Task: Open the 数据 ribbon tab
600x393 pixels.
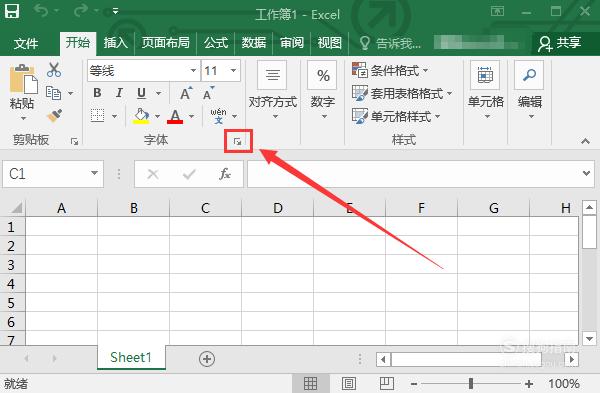Action: pos(253,43)
